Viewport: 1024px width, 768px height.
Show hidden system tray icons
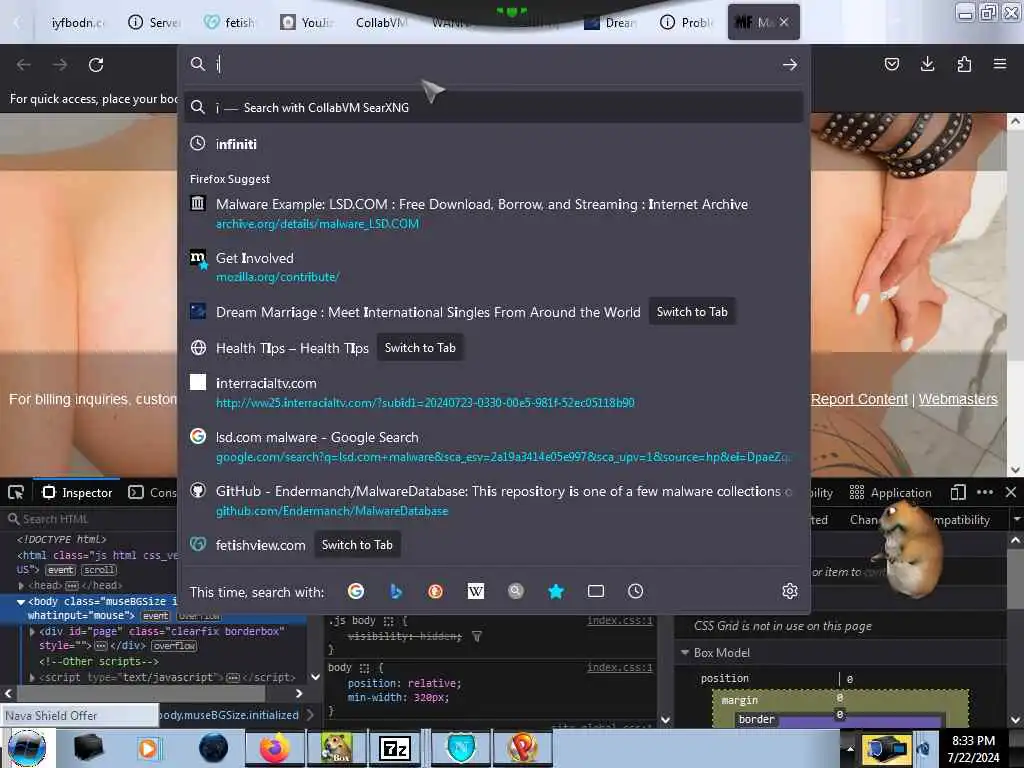[850, 748]
